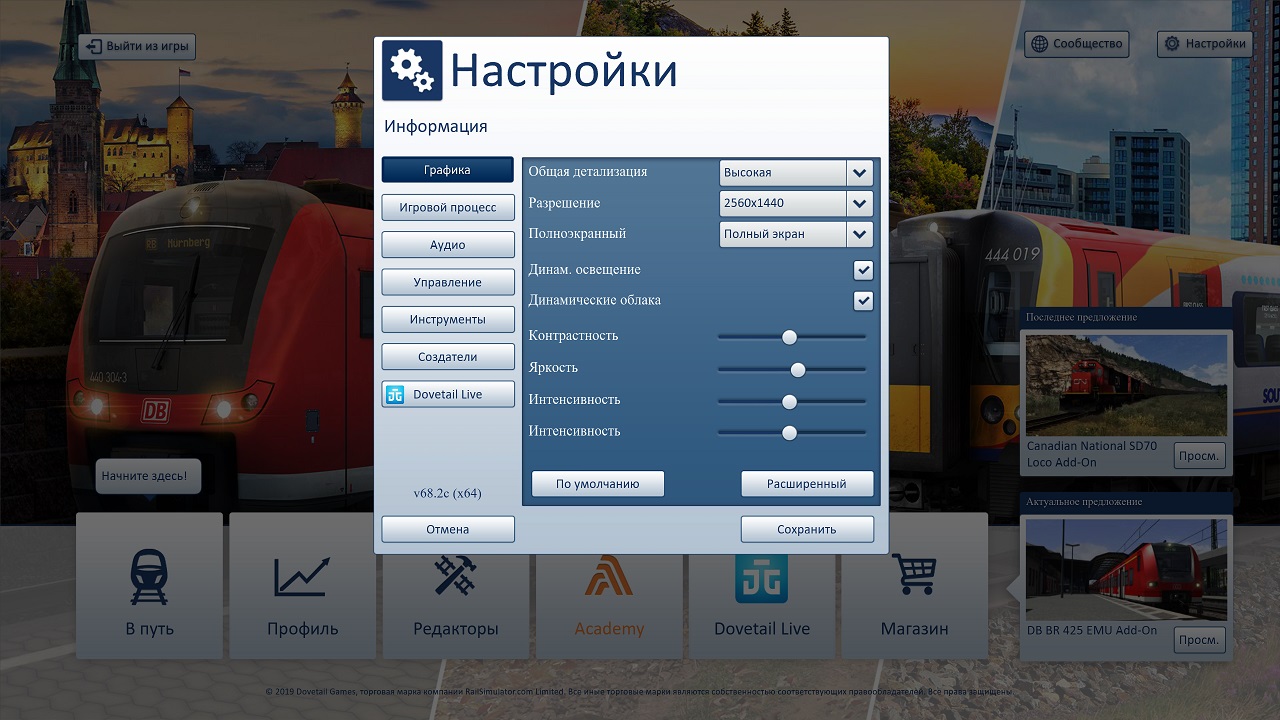Click the globe icon for Сообщество
1280x720 pixels.
(x=1040, y=44)
